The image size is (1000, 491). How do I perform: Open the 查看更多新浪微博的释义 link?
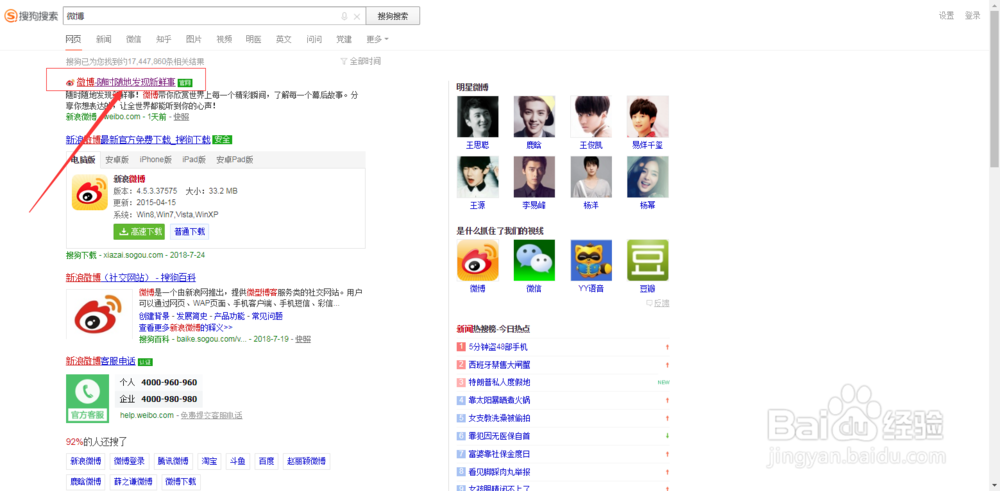(x=186, y=328)
